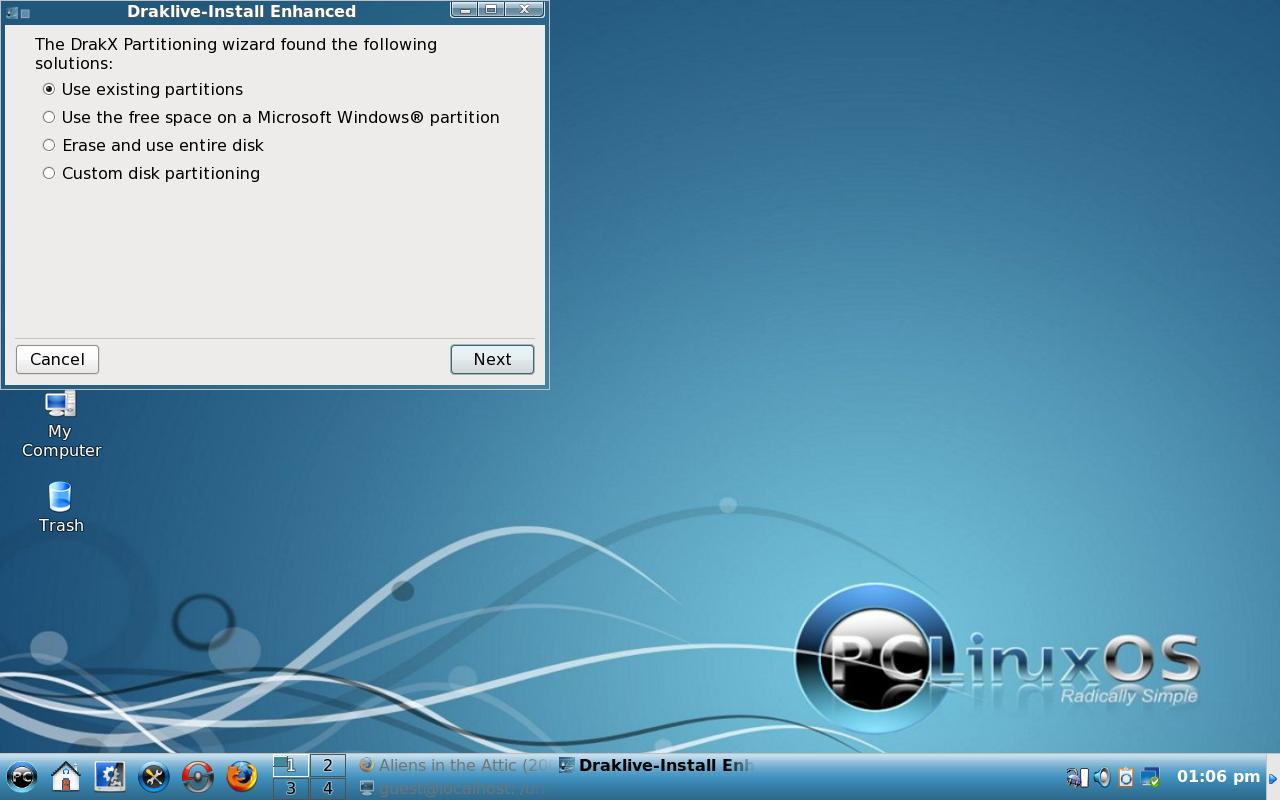Launch the red lifebuoy package manager icon
This screenshot has width=1280, height=800.
pyautogui.click(x=198, y=776)
